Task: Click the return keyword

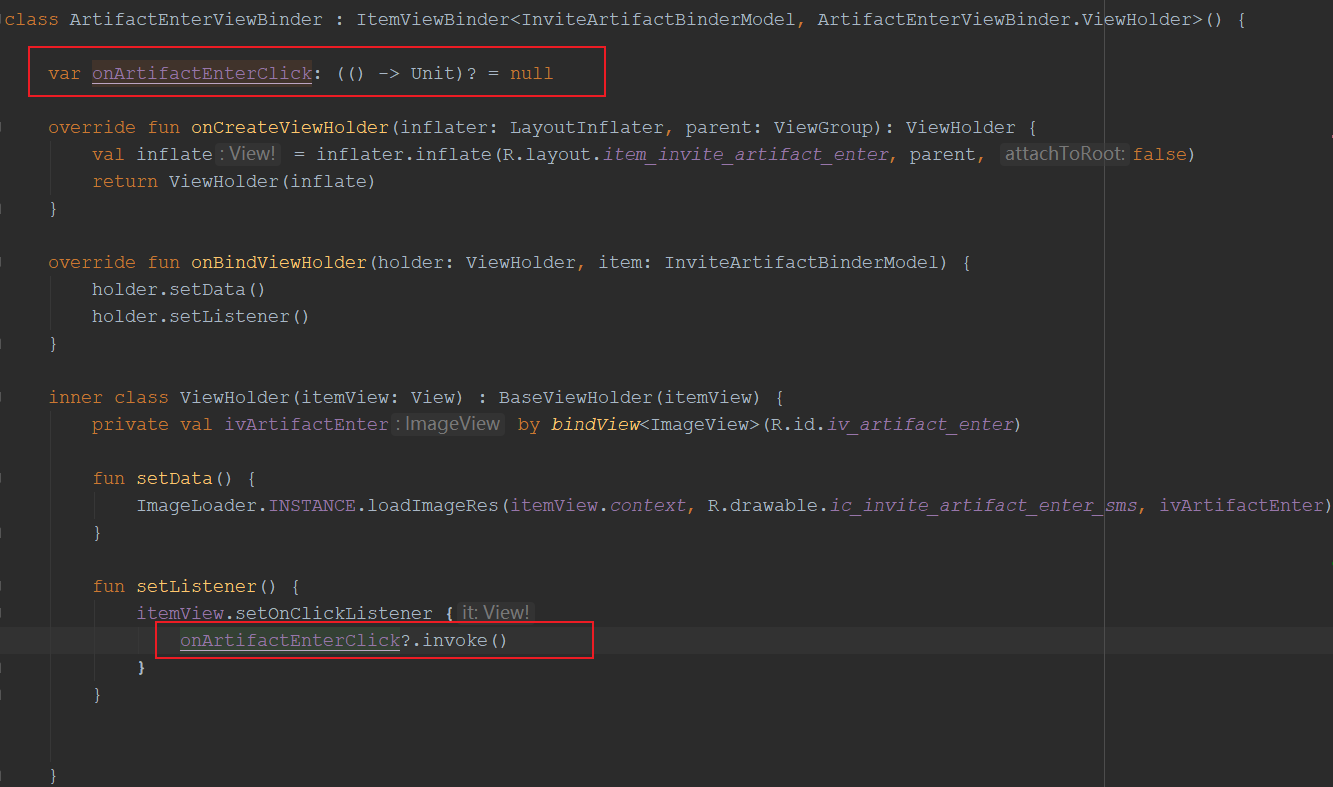Action: (x=125, y=181)
